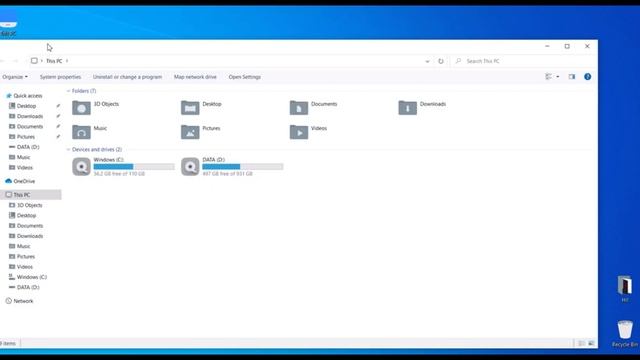Click the refresh icon in address bar
Screen dimensions: 640x360
pos(441,61)
